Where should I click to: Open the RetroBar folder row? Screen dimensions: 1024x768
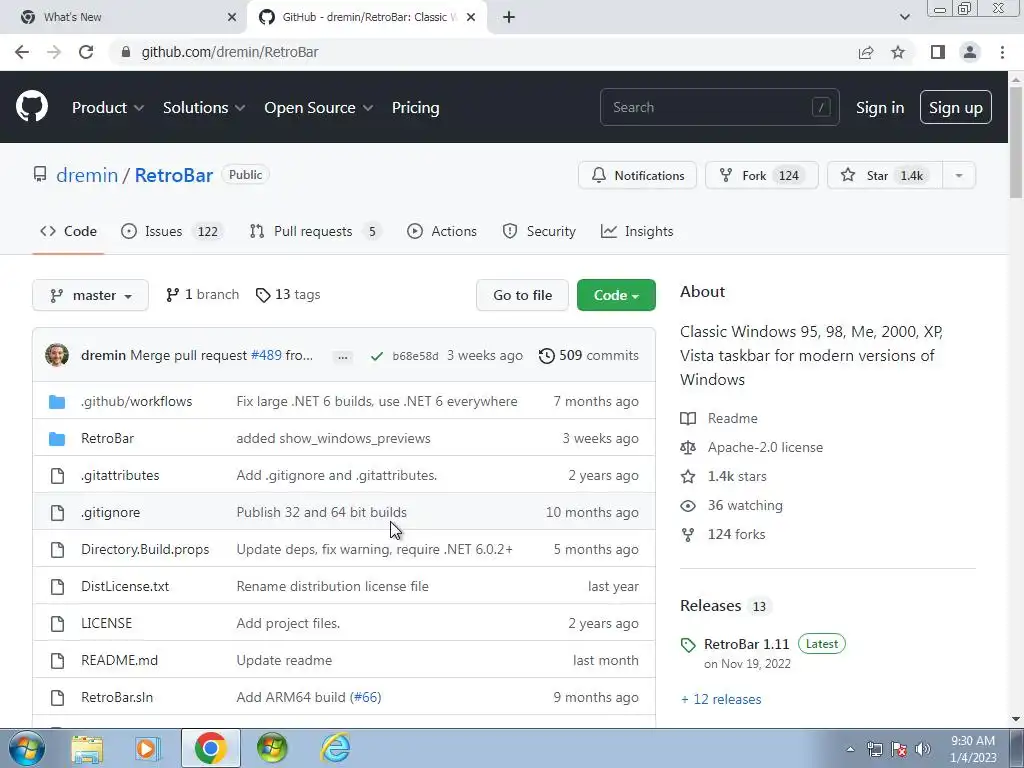click(344, 438)
